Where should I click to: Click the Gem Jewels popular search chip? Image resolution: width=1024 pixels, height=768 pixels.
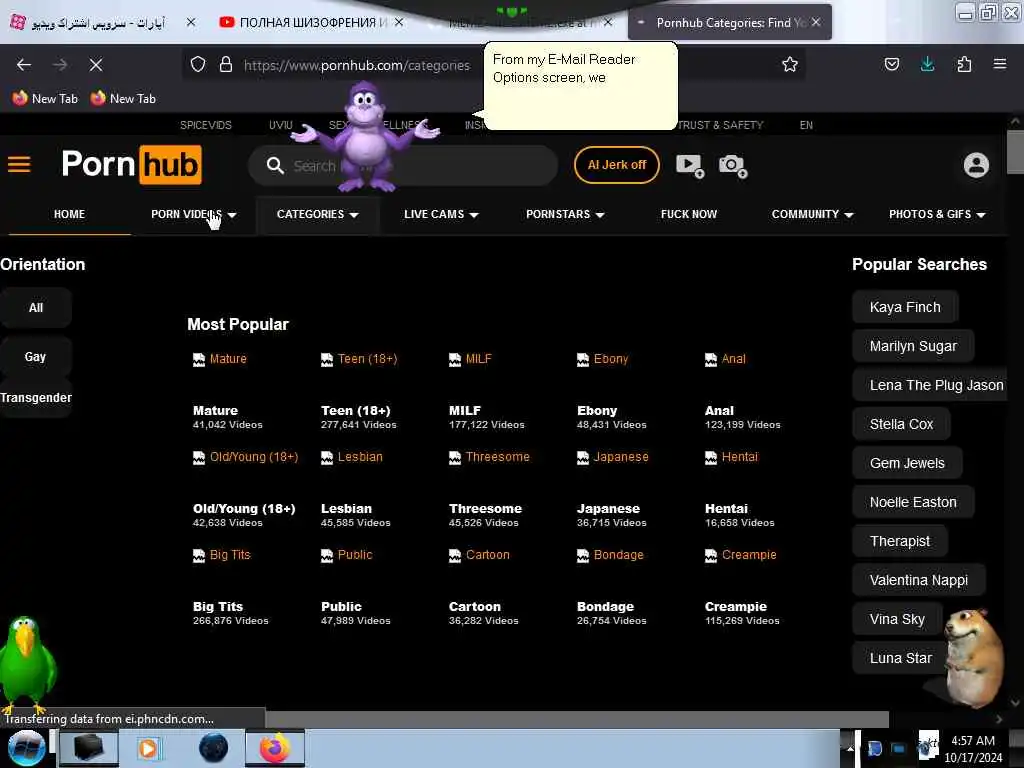click(x=907, y=463)
